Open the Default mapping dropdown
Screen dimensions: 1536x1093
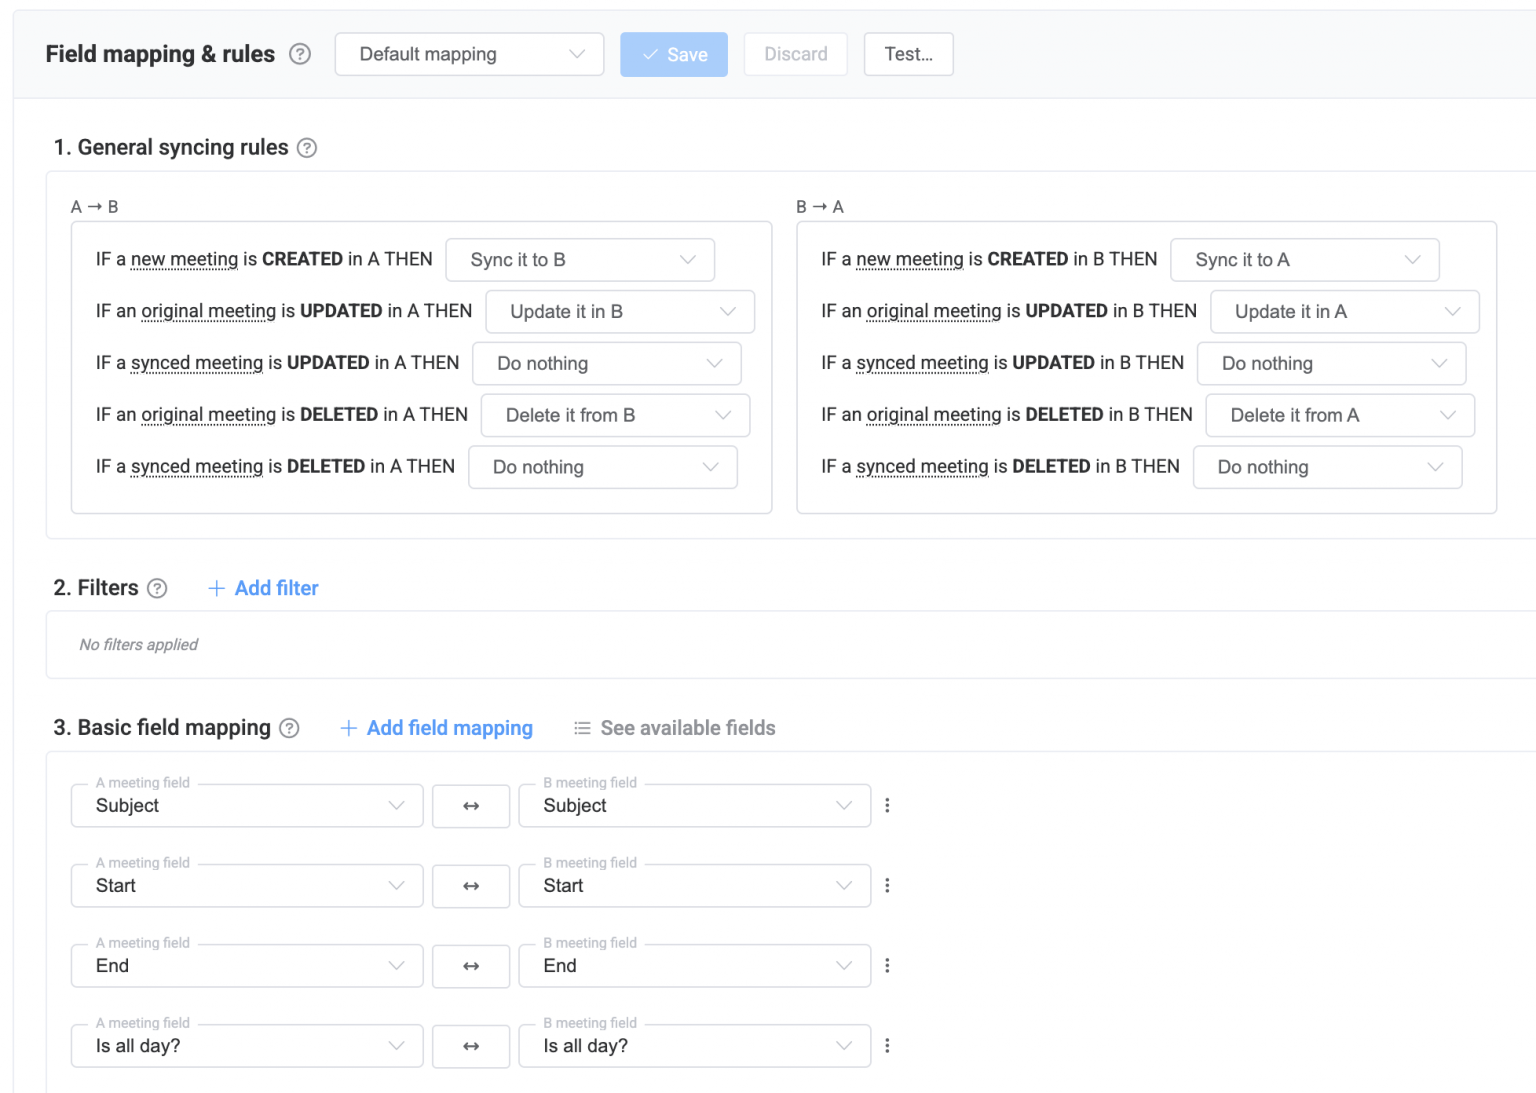point(468,54)
